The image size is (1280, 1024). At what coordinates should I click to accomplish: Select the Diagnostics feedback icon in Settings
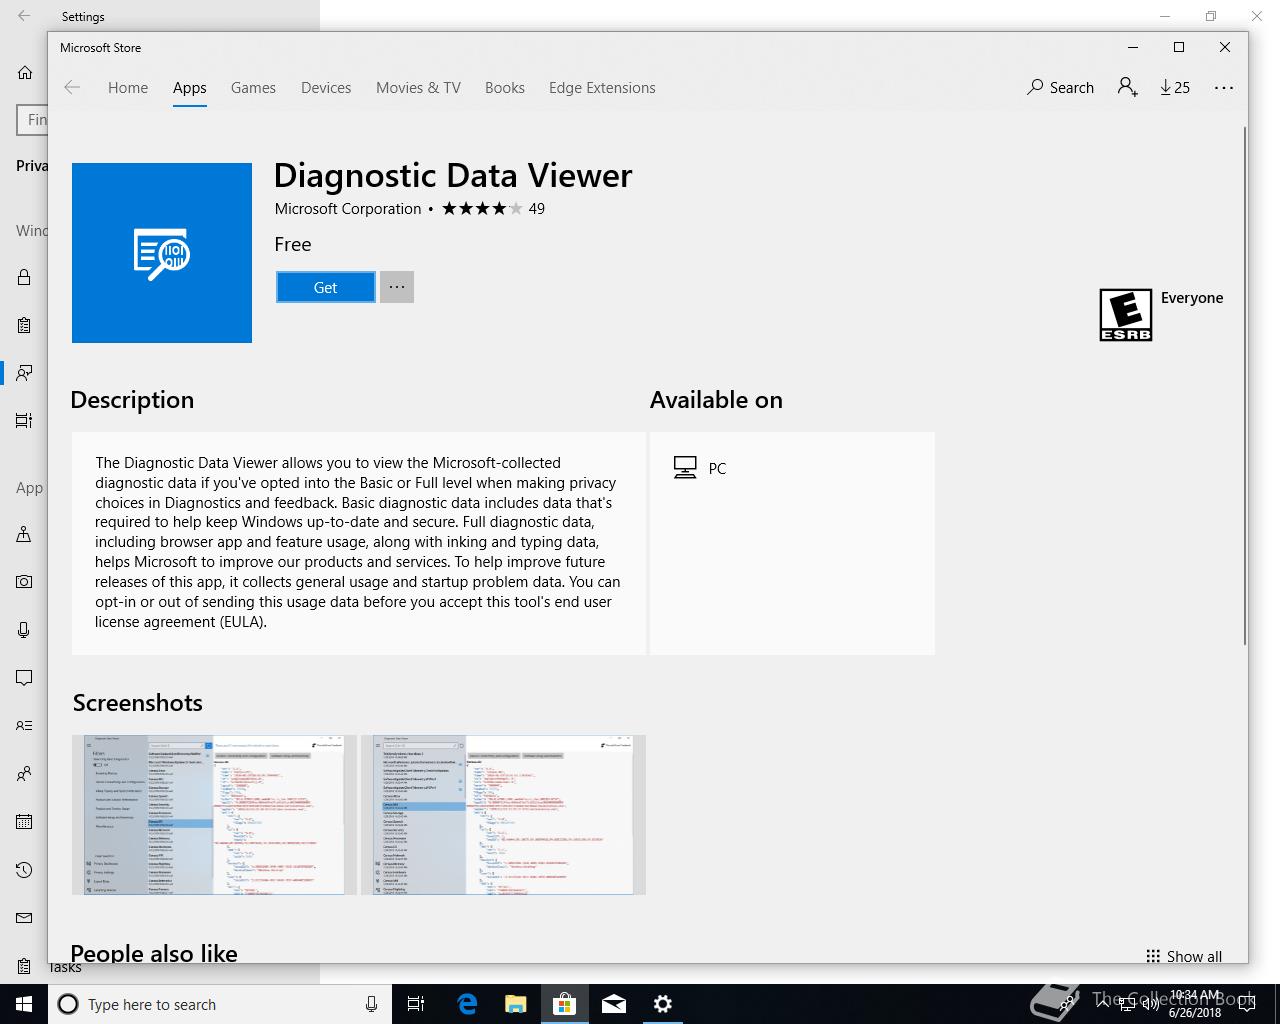click(24, 373)
